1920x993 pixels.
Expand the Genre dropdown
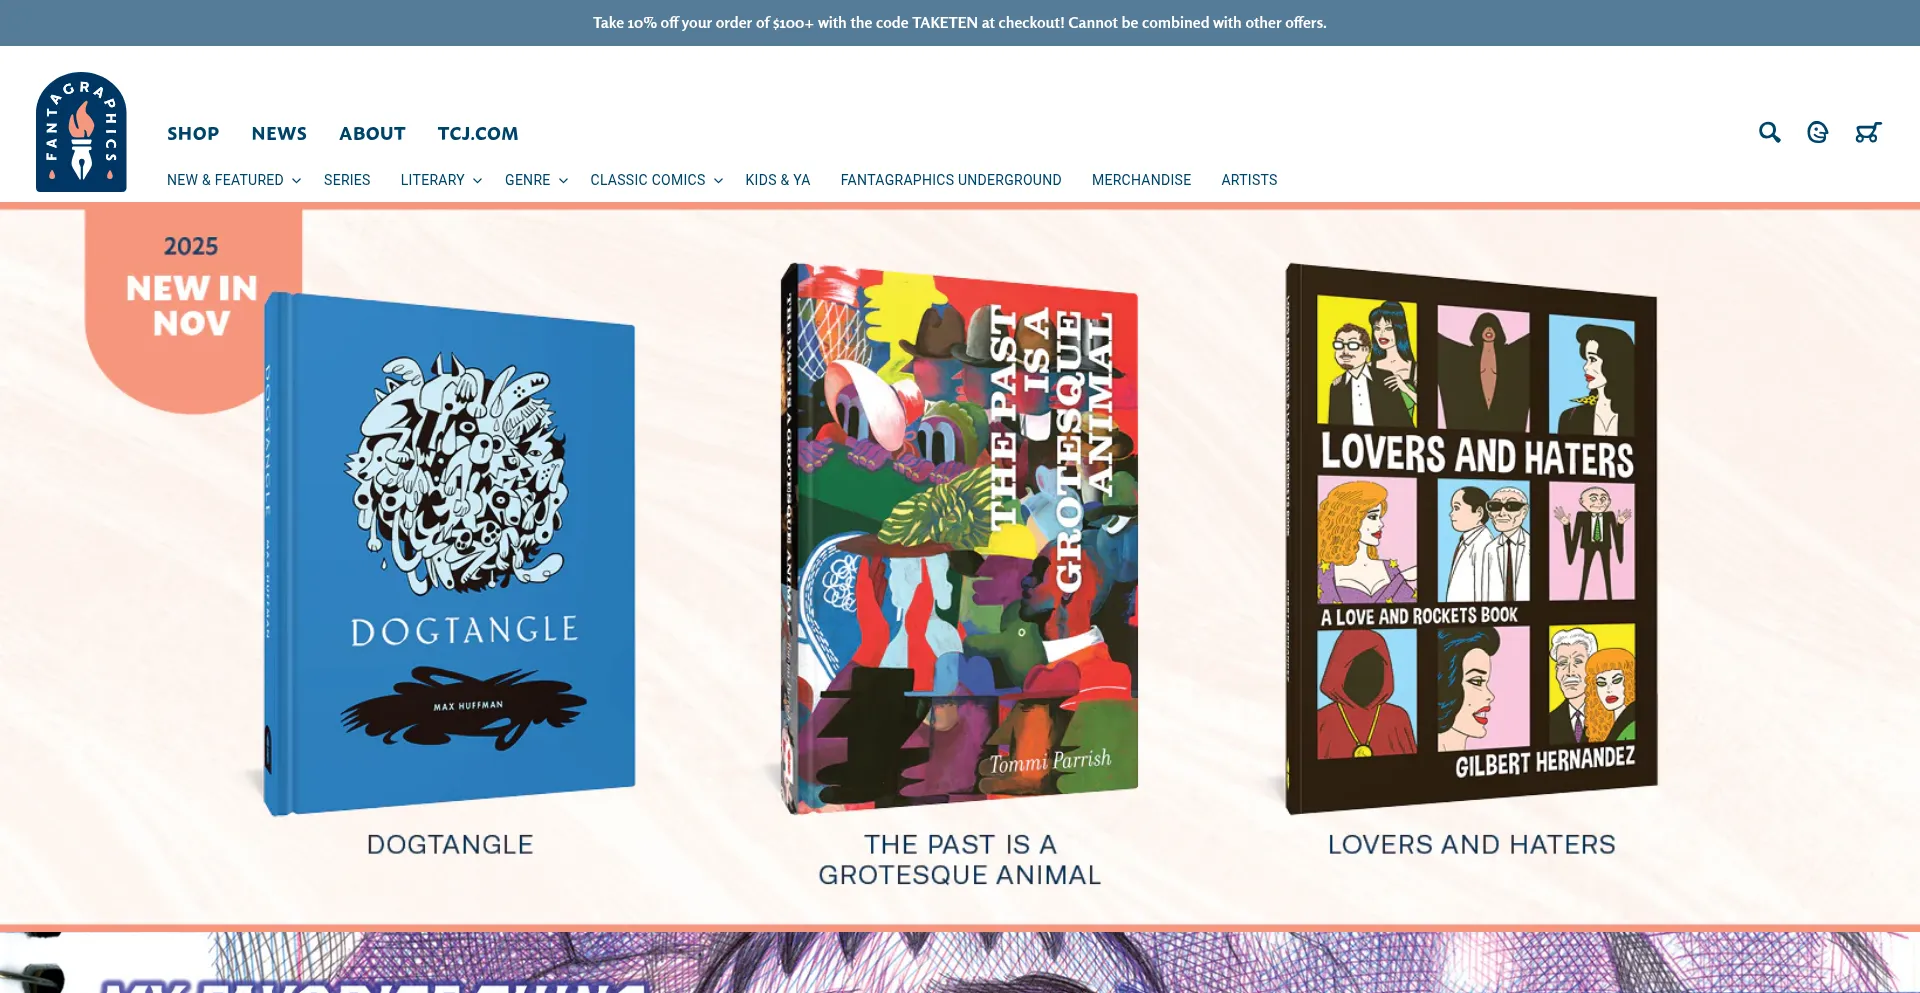[536, 180]
